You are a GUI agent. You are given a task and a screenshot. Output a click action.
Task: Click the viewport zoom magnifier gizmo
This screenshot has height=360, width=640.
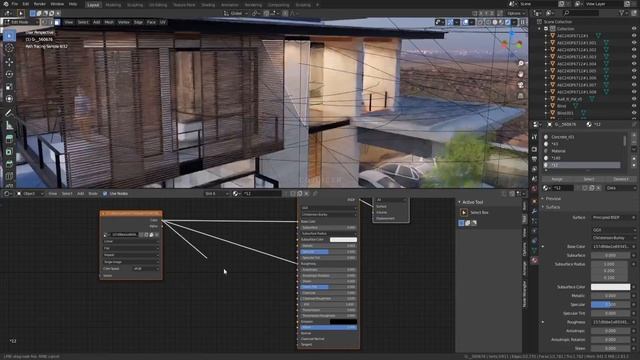521,64
